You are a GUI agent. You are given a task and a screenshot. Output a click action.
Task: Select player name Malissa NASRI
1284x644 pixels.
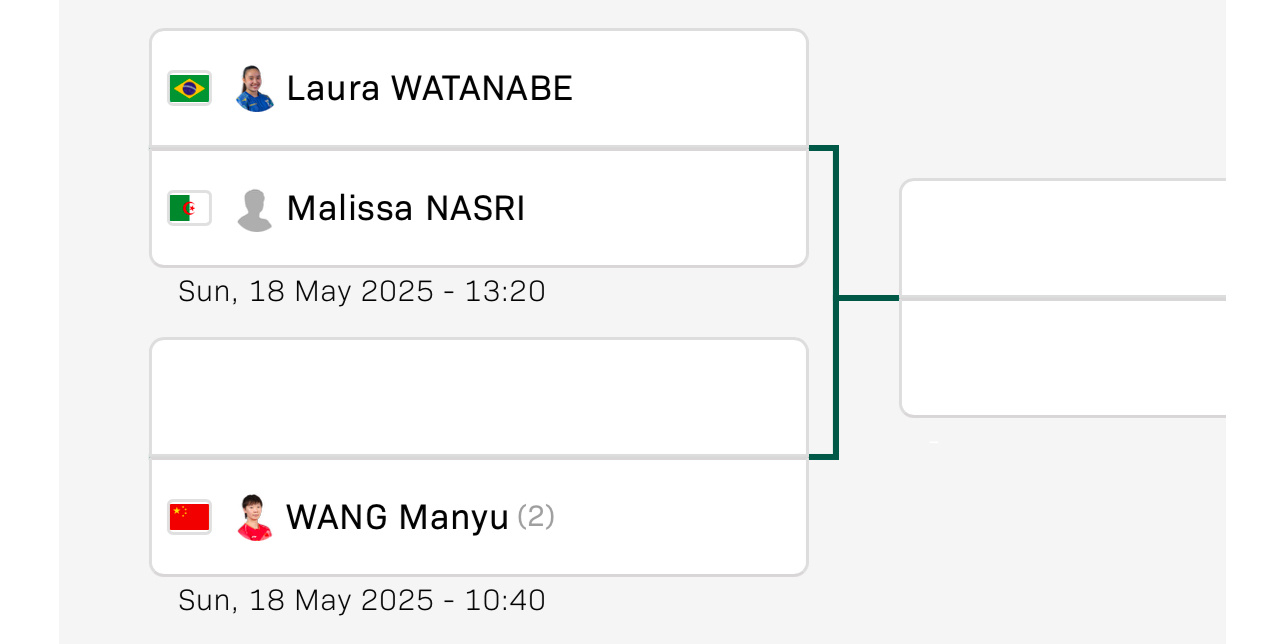406,208
